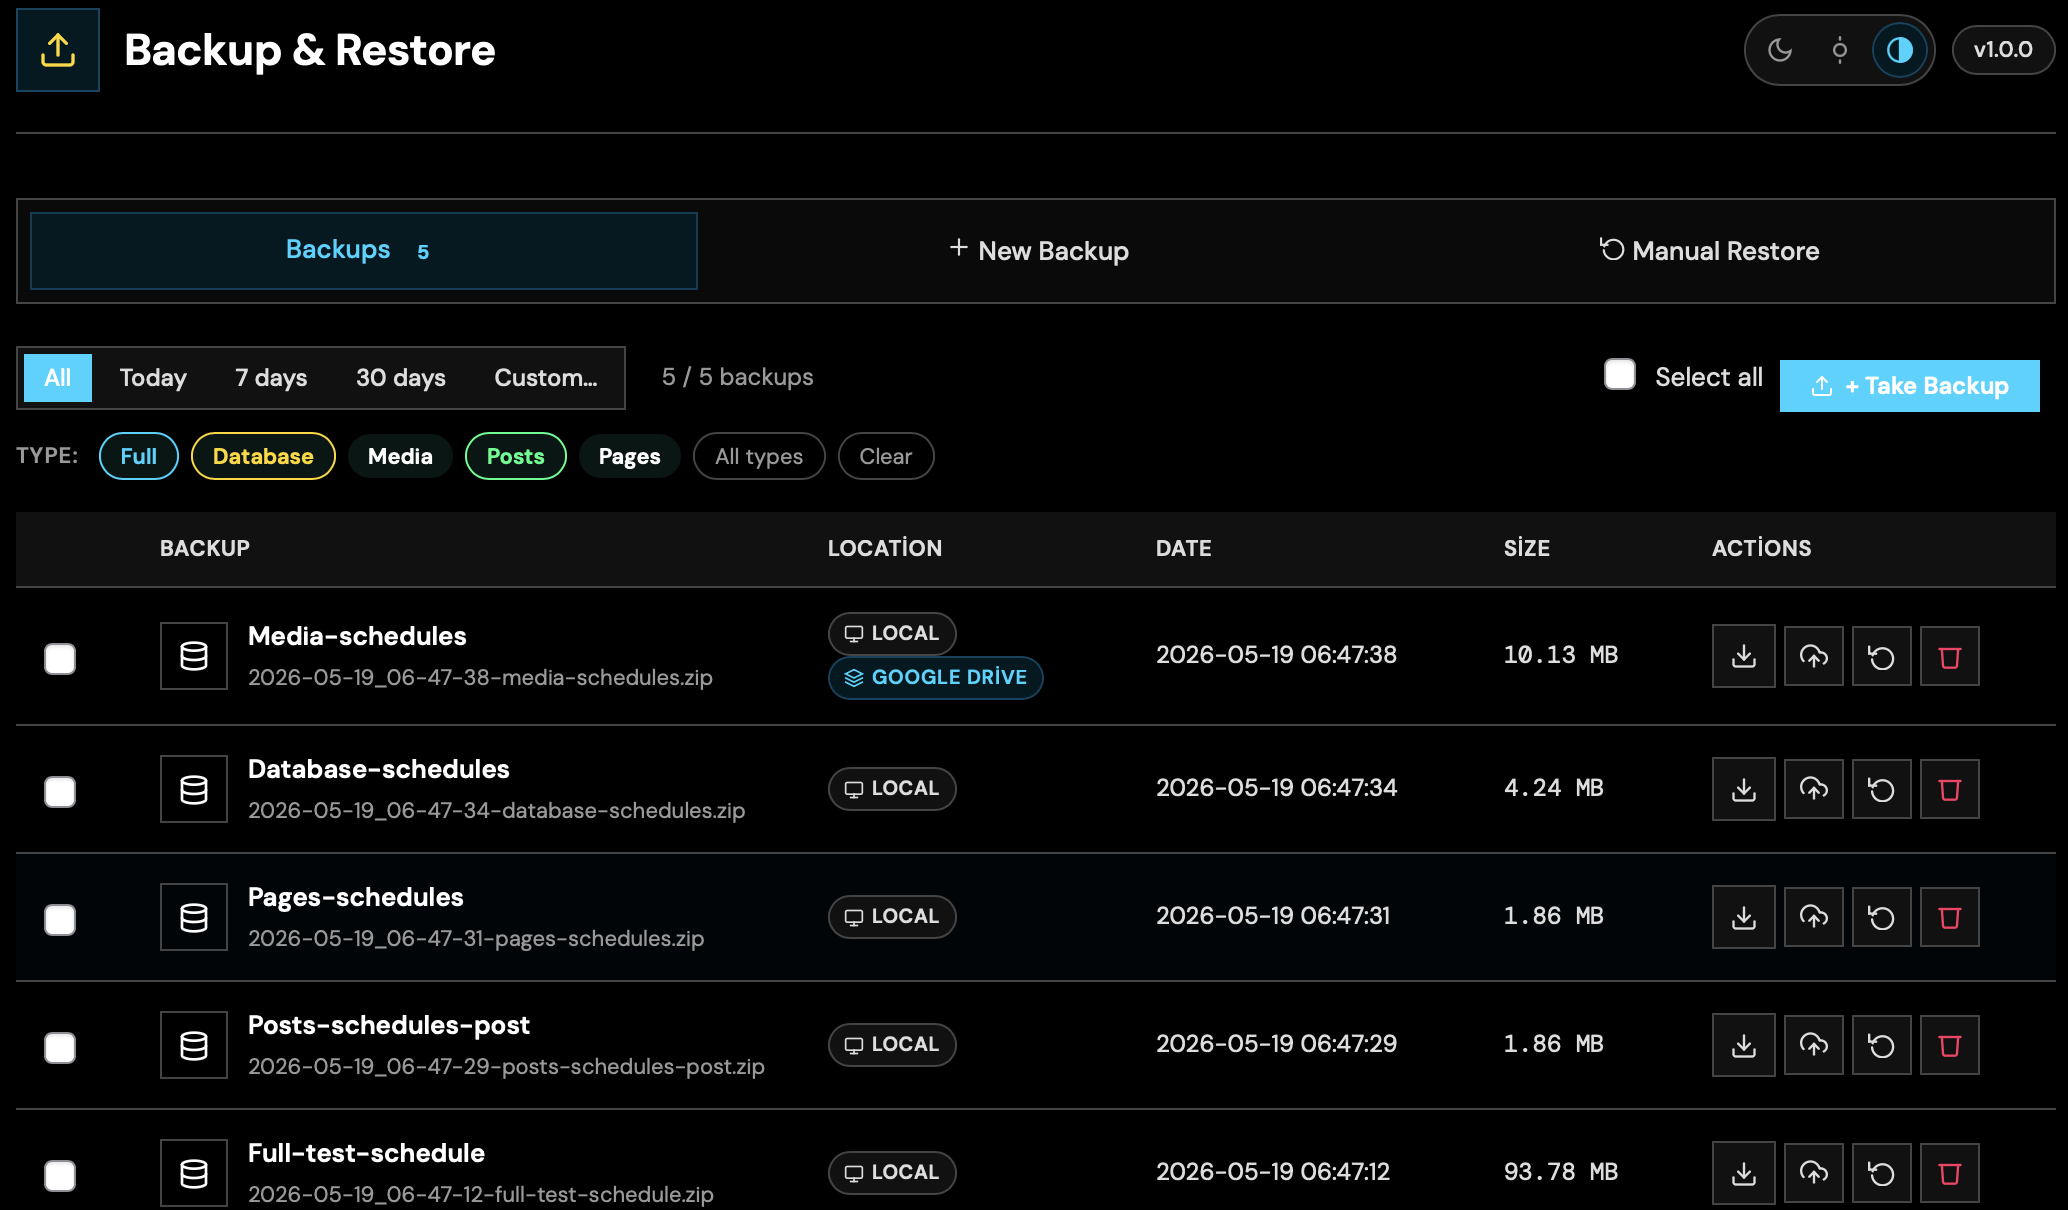Screen dimensions: 2068x1210
Task: Select the high-contrast theme icon
Action: coord(1900,50)
